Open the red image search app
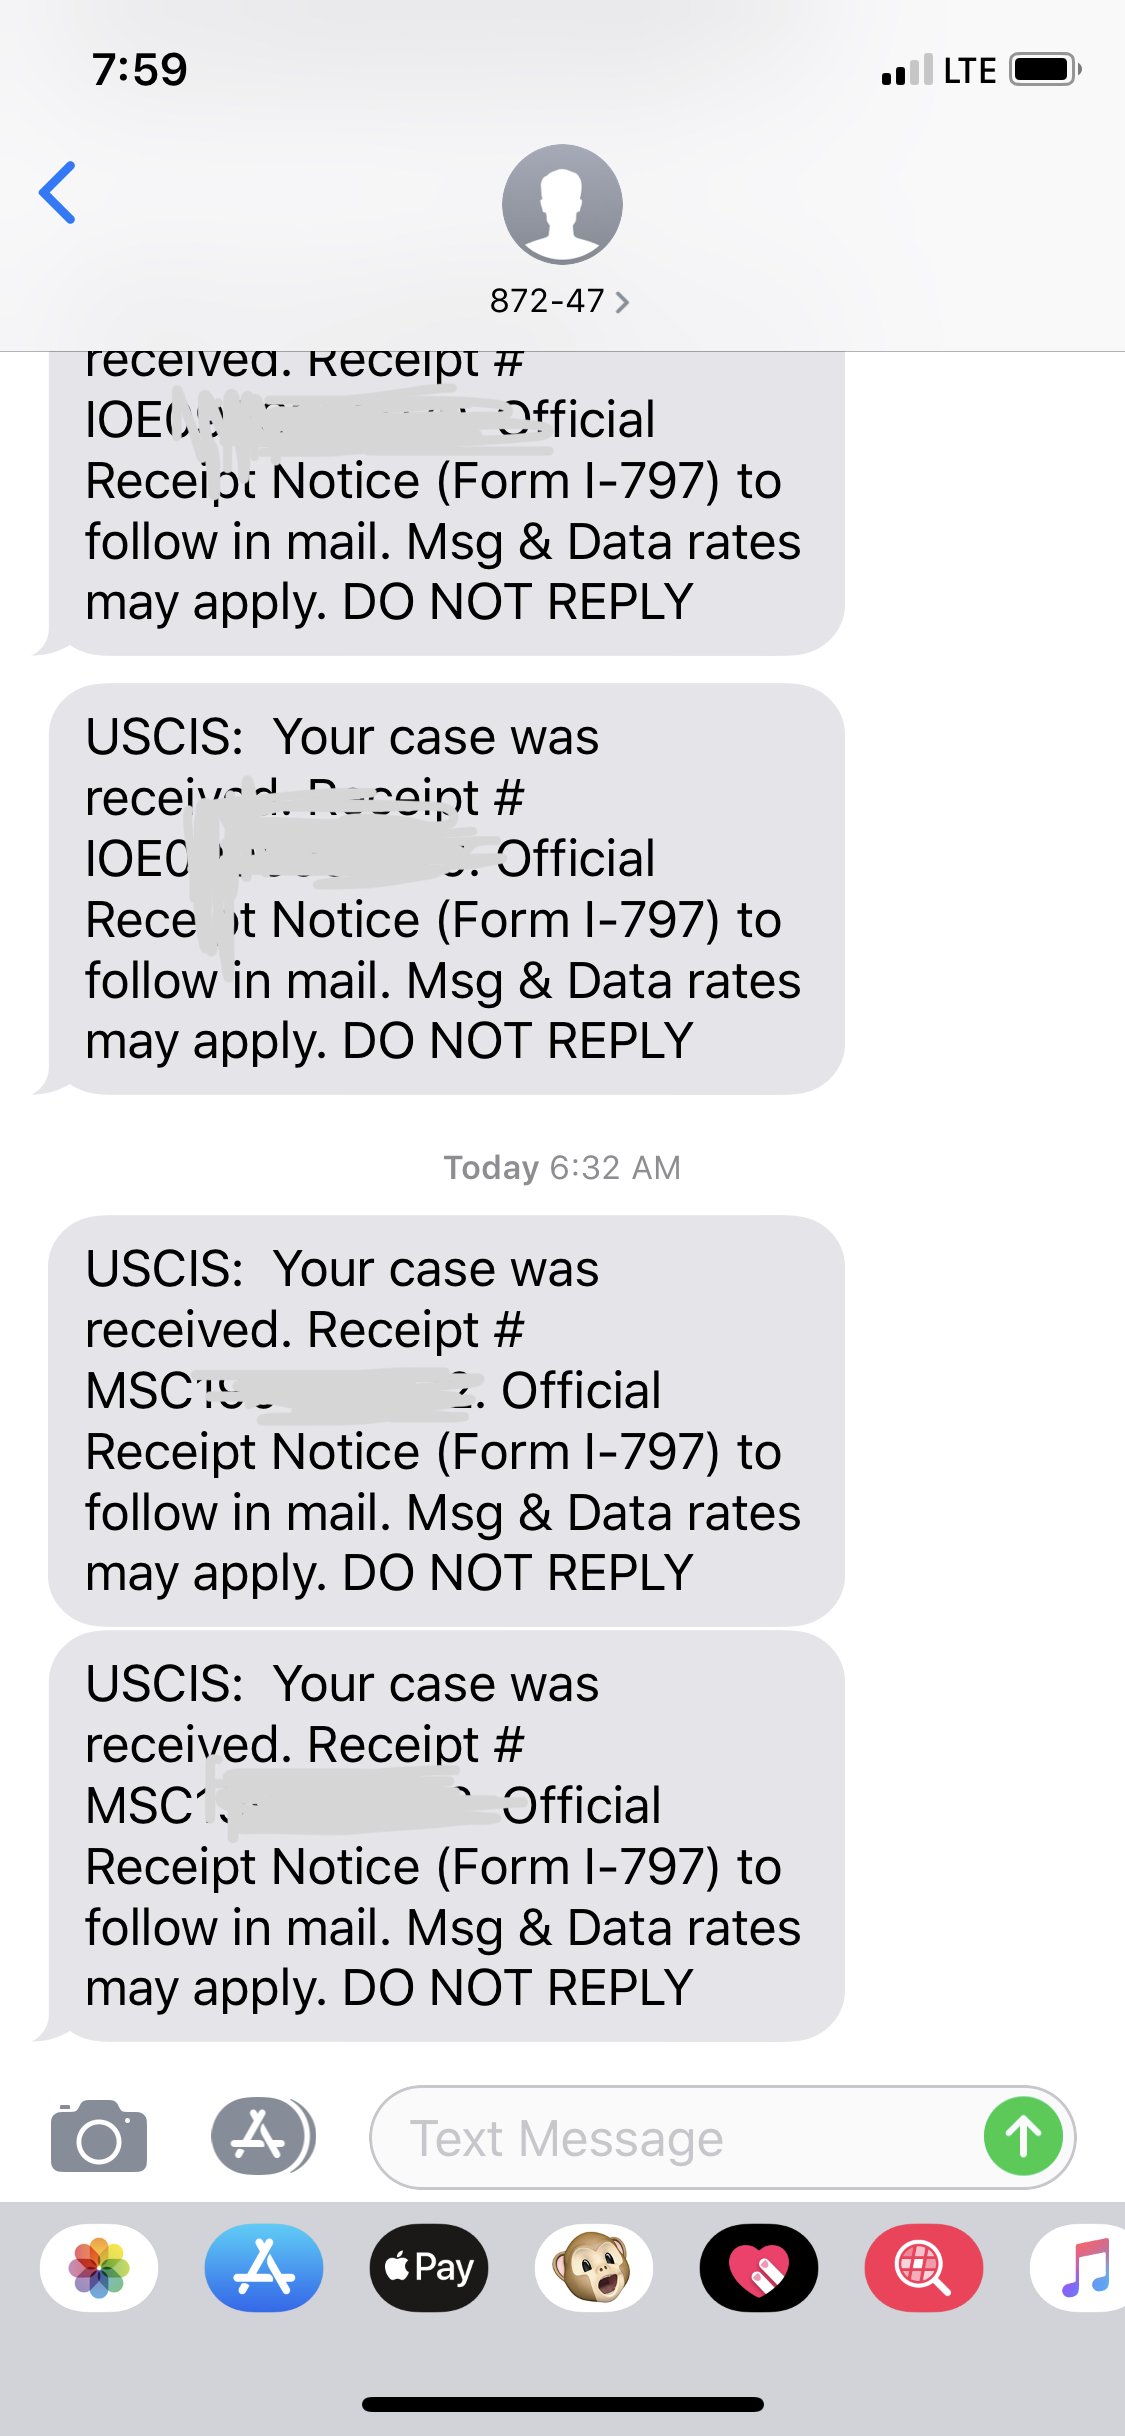The height and width of the screenshot is (2436, 1125). pos(923,2267)
